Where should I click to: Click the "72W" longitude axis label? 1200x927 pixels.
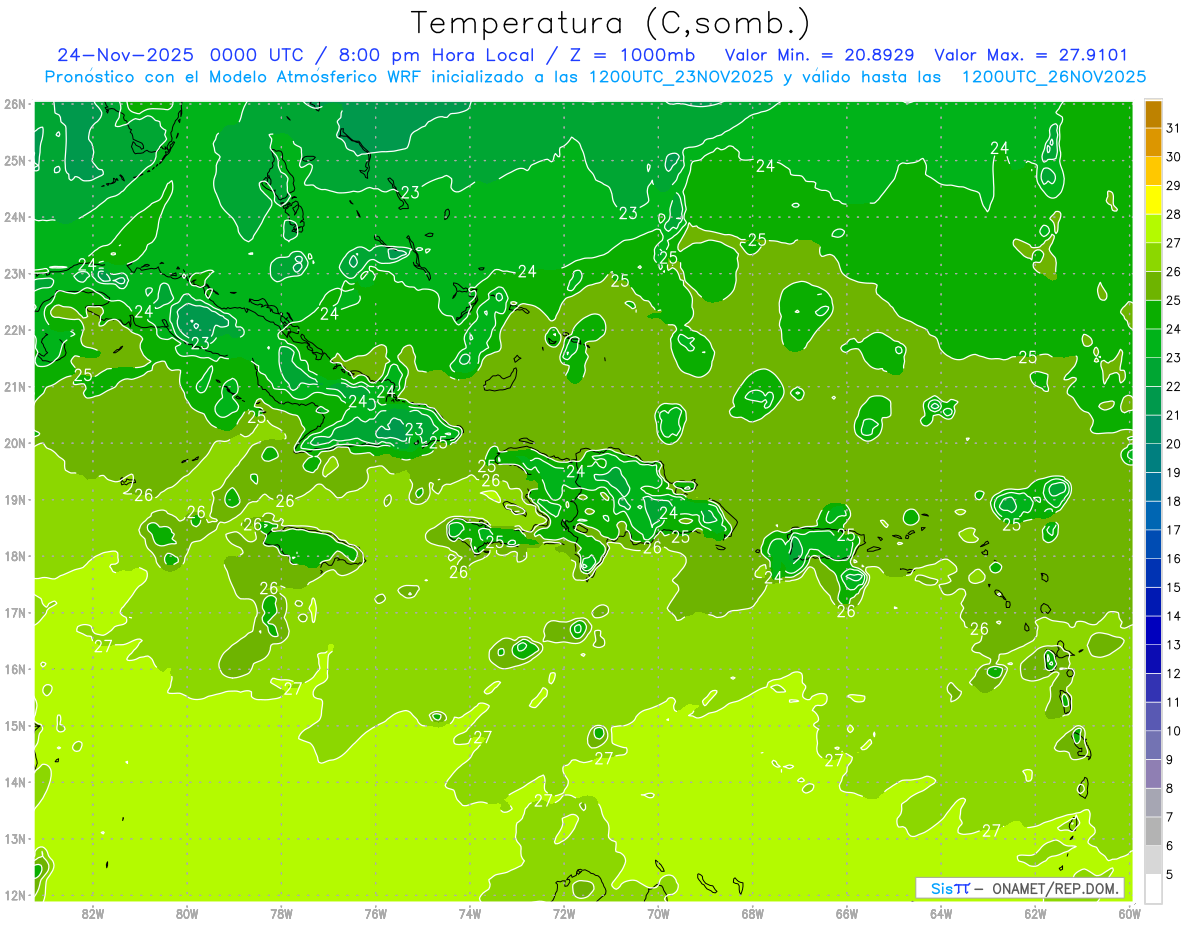pos(564,913)
